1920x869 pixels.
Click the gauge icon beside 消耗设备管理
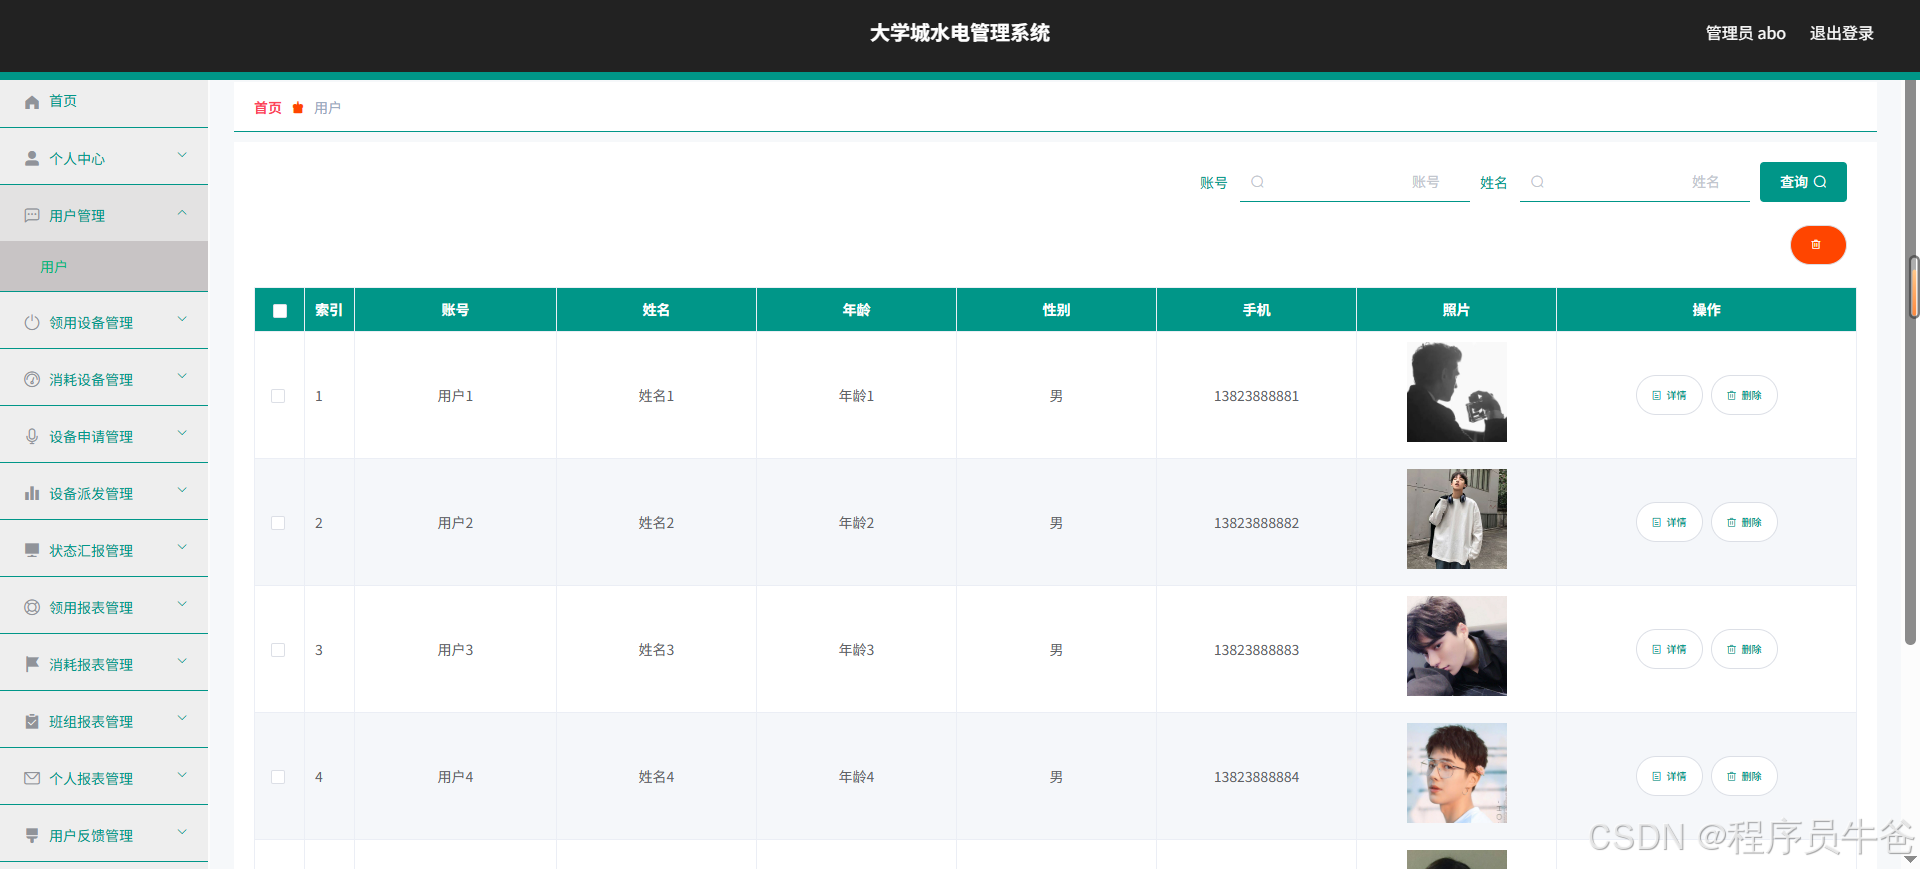(x=32, y=380)
